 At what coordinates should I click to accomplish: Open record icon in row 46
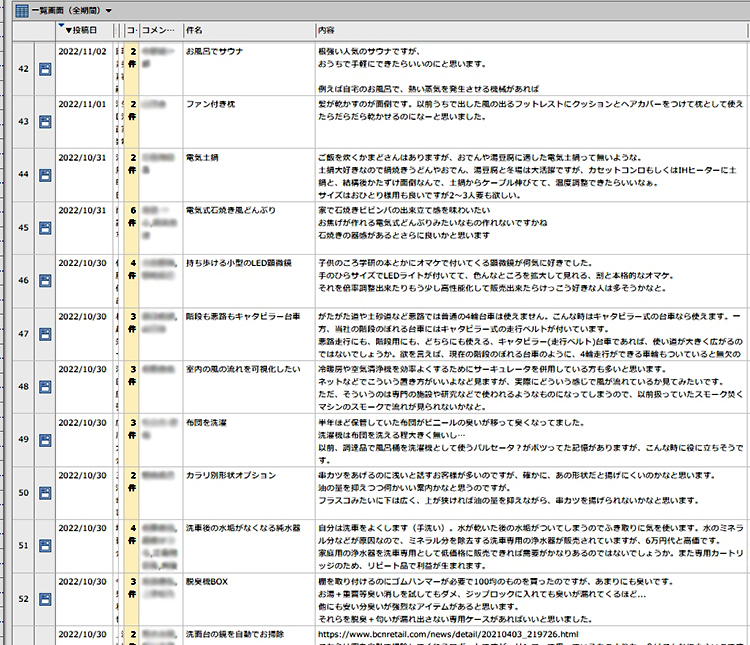pos(45,281)
